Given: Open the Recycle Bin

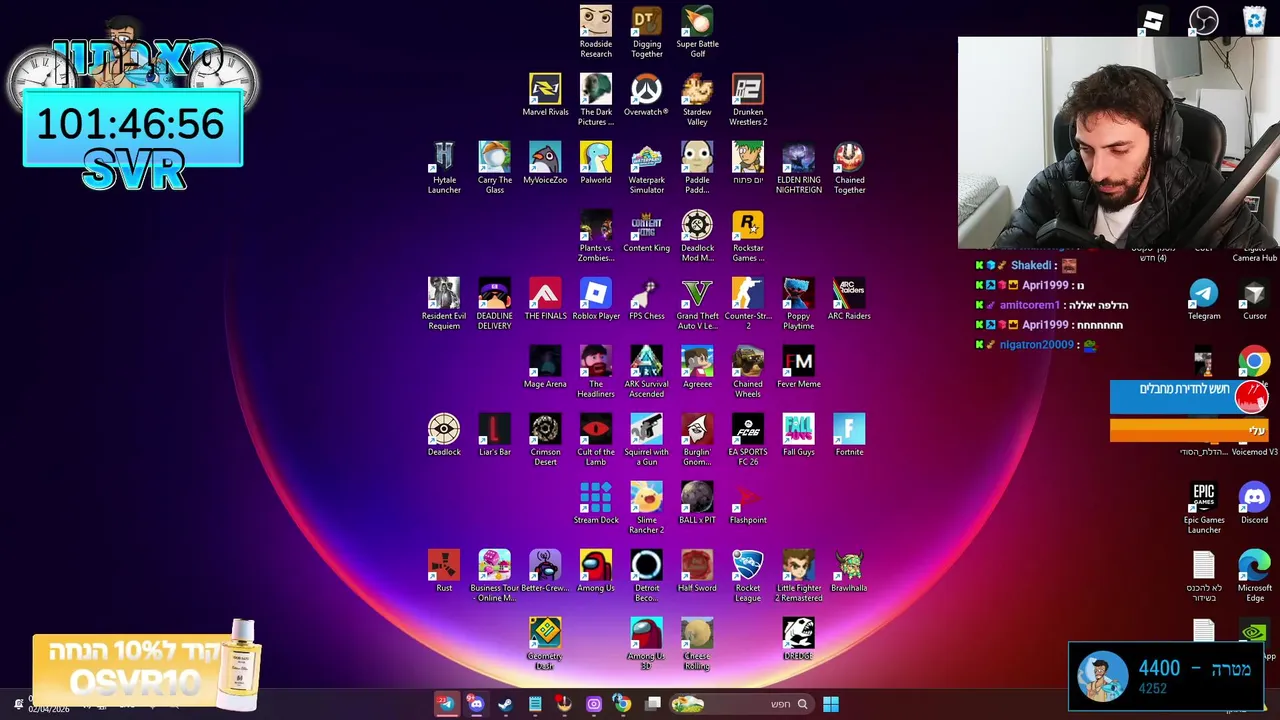Looking at the screenshot, I should tap(1254, 20).
